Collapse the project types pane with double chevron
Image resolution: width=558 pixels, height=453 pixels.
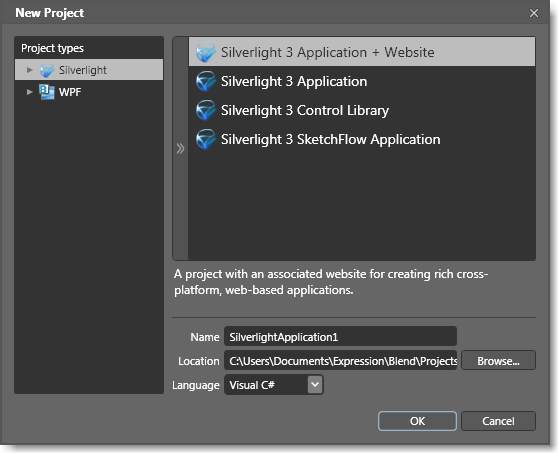coord(180,148)
